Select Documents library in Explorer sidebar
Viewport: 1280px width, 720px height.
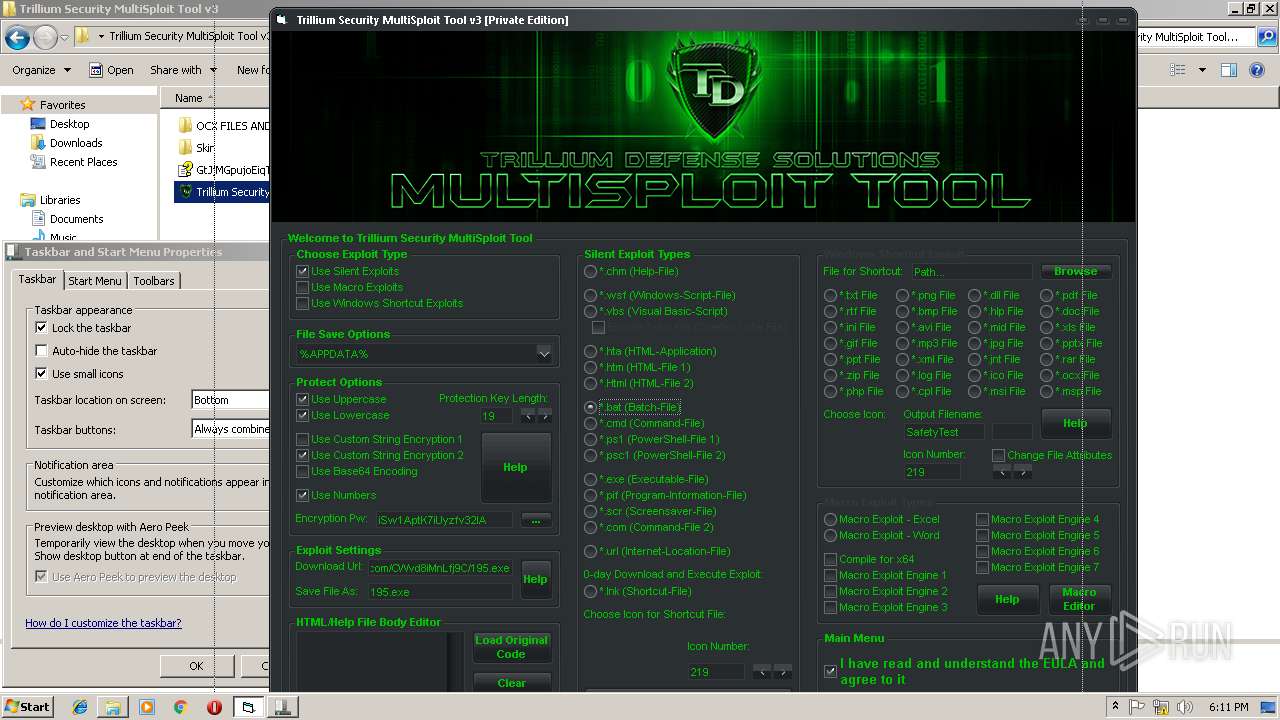coord(68,219)
